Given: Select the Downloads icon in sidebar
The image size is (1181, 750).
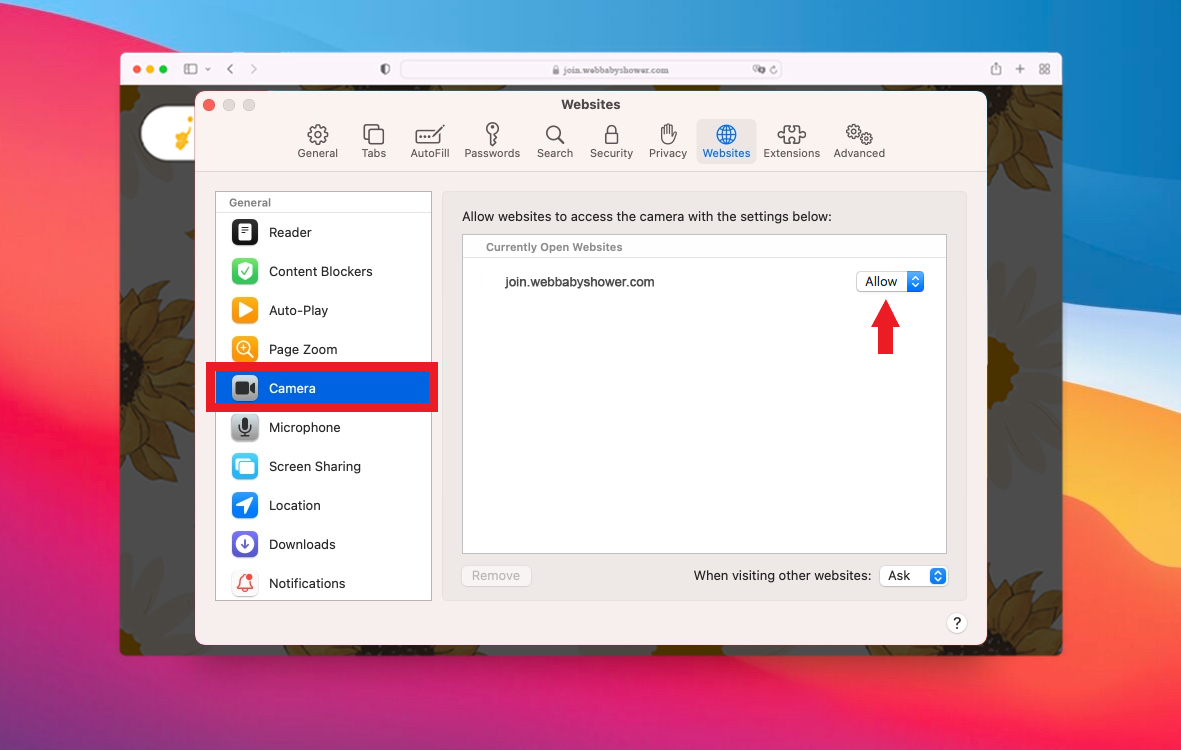Looking at the screenshot, I should [x=245, y=544].
